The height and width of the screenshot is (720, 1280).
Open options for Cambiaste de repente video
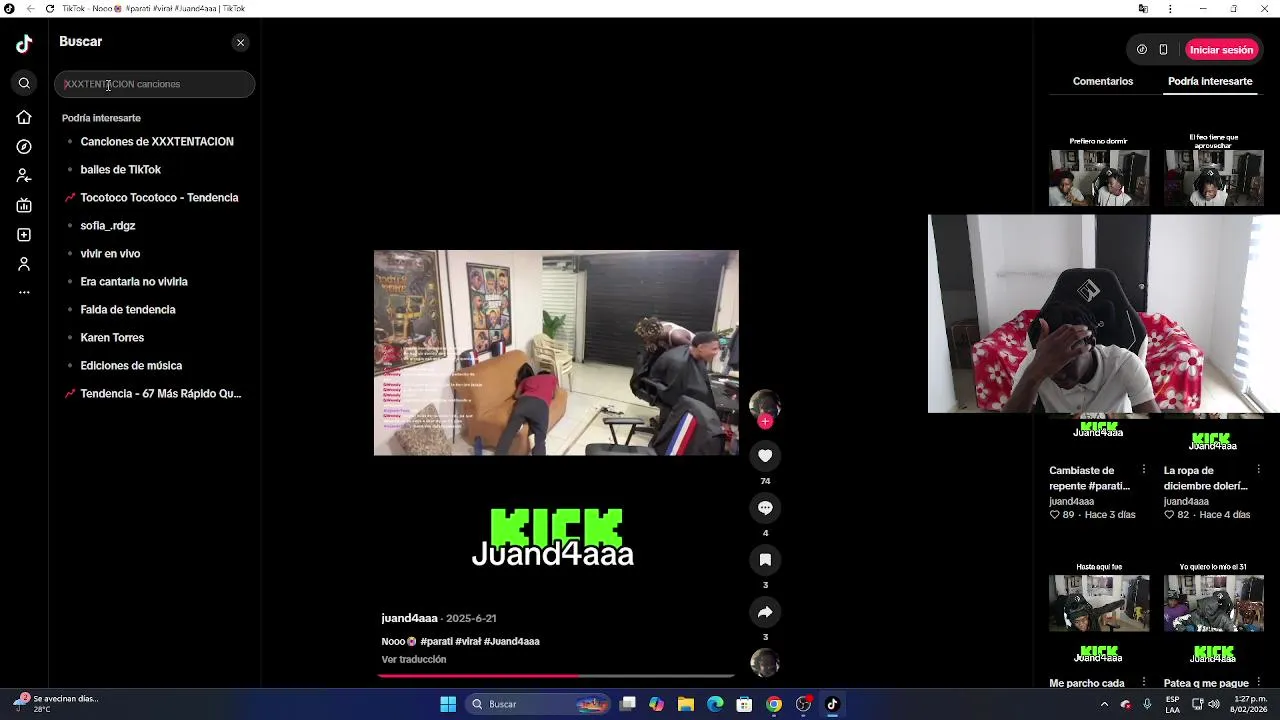point(1144,470)
